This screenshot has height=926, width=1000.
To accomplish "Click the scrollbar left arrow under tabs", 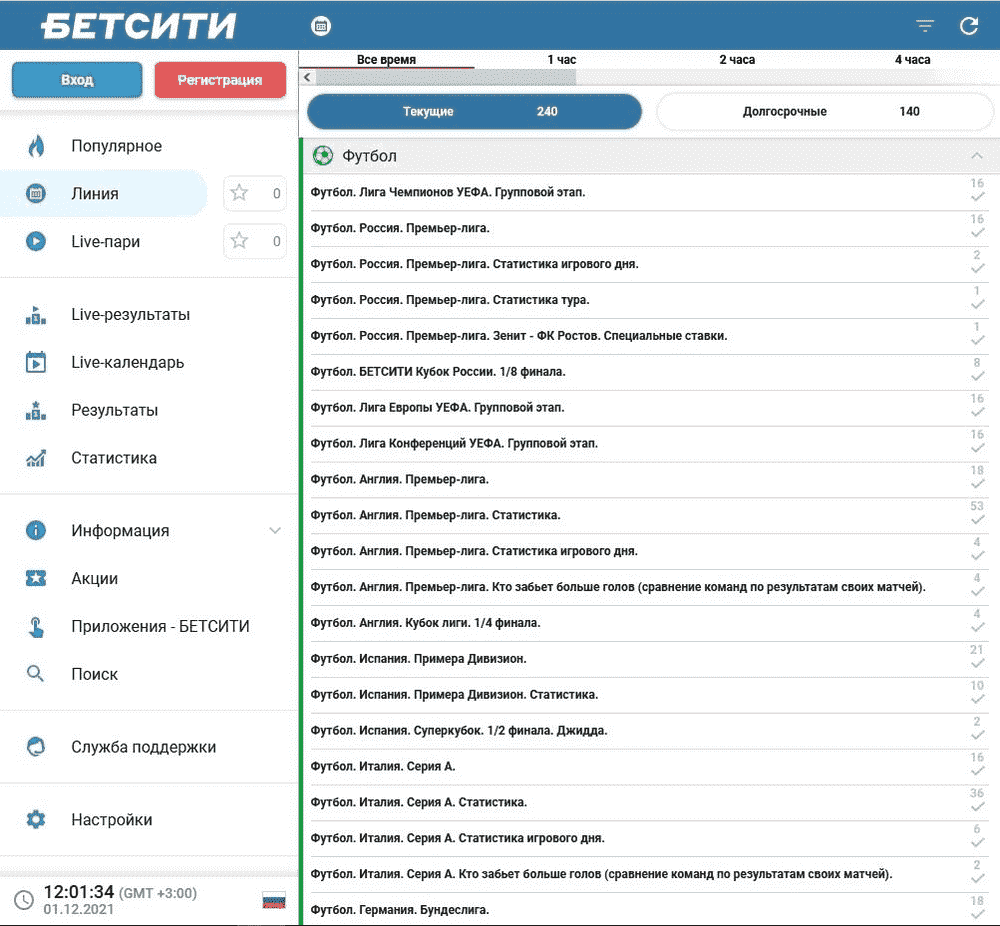I will point(307,77).
